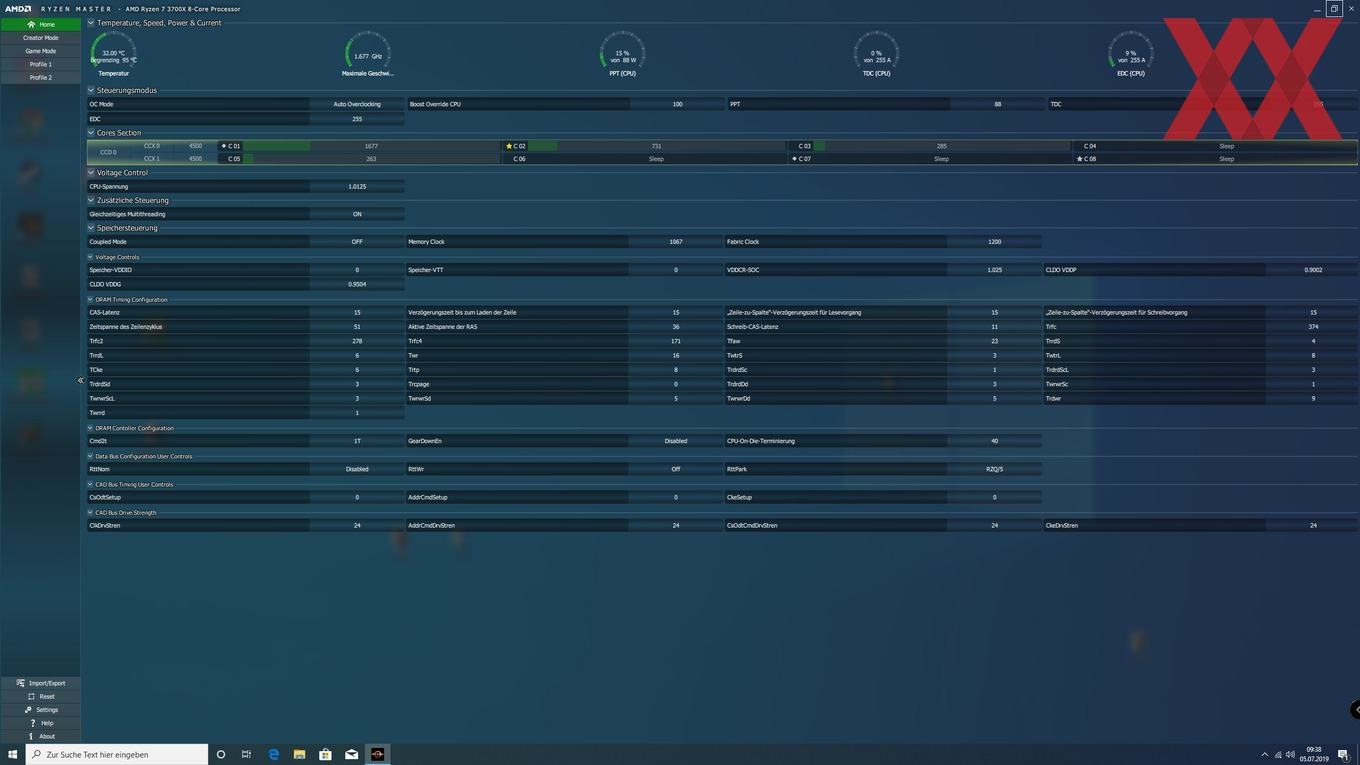Switch to Game Mode
This screenshot has height=765, width=1360.
[40, 51]
